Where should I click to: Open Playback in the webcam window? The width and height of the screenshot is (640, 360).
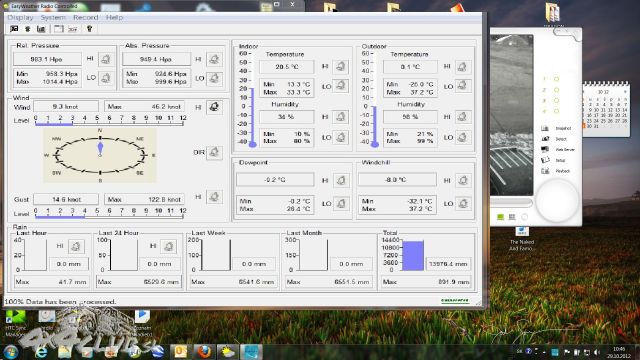pyautogui.click(x=556, y=171)
